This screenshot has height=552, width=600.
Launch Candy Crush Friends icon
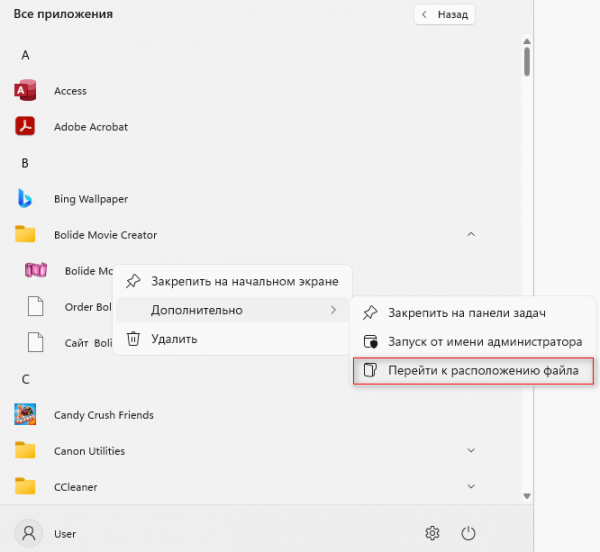(x=25, y=414)
